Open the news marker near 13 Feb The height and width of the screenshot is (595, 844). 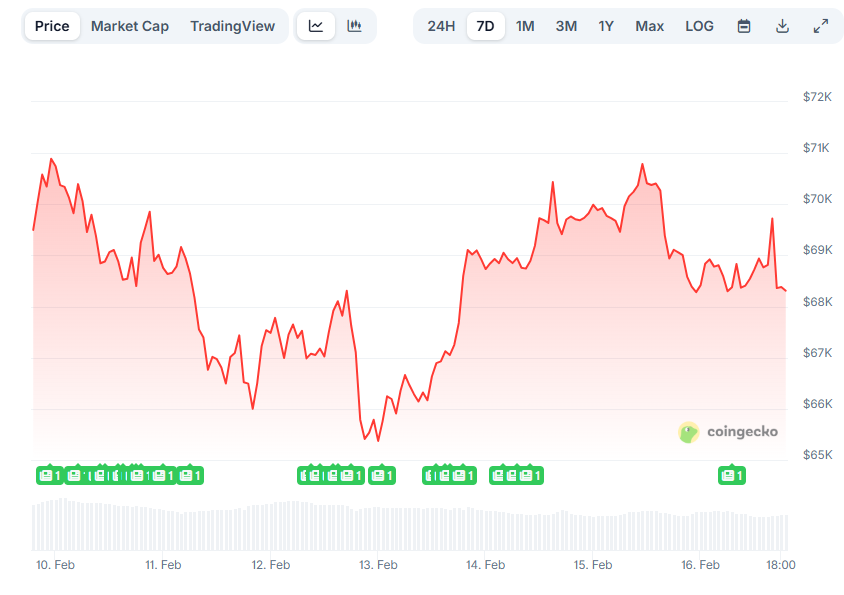pyautogui.click(x=381, y=475)
